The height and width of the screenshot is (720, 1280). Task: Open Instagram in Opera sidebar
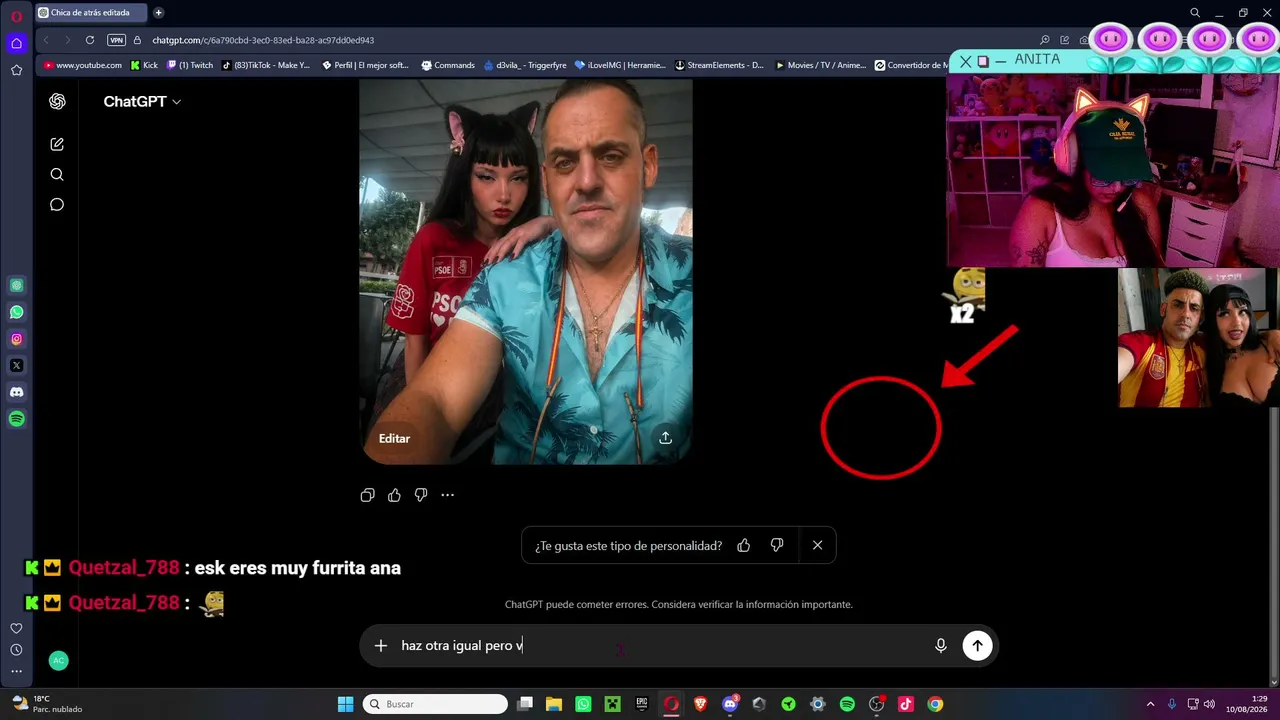16,339
